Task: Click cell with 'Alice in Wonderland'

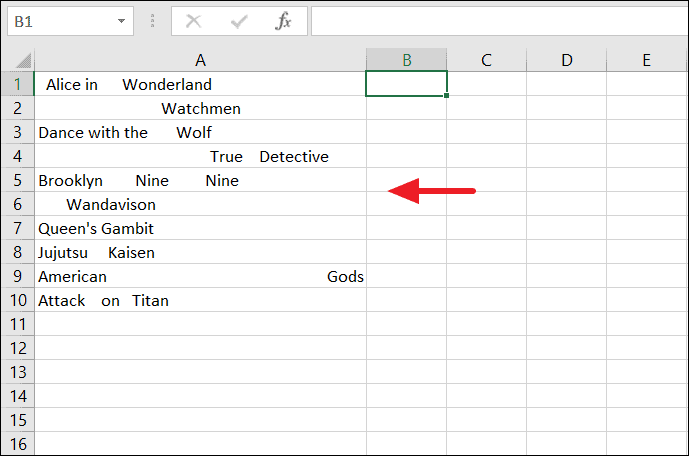Action: tap(200, 84)
